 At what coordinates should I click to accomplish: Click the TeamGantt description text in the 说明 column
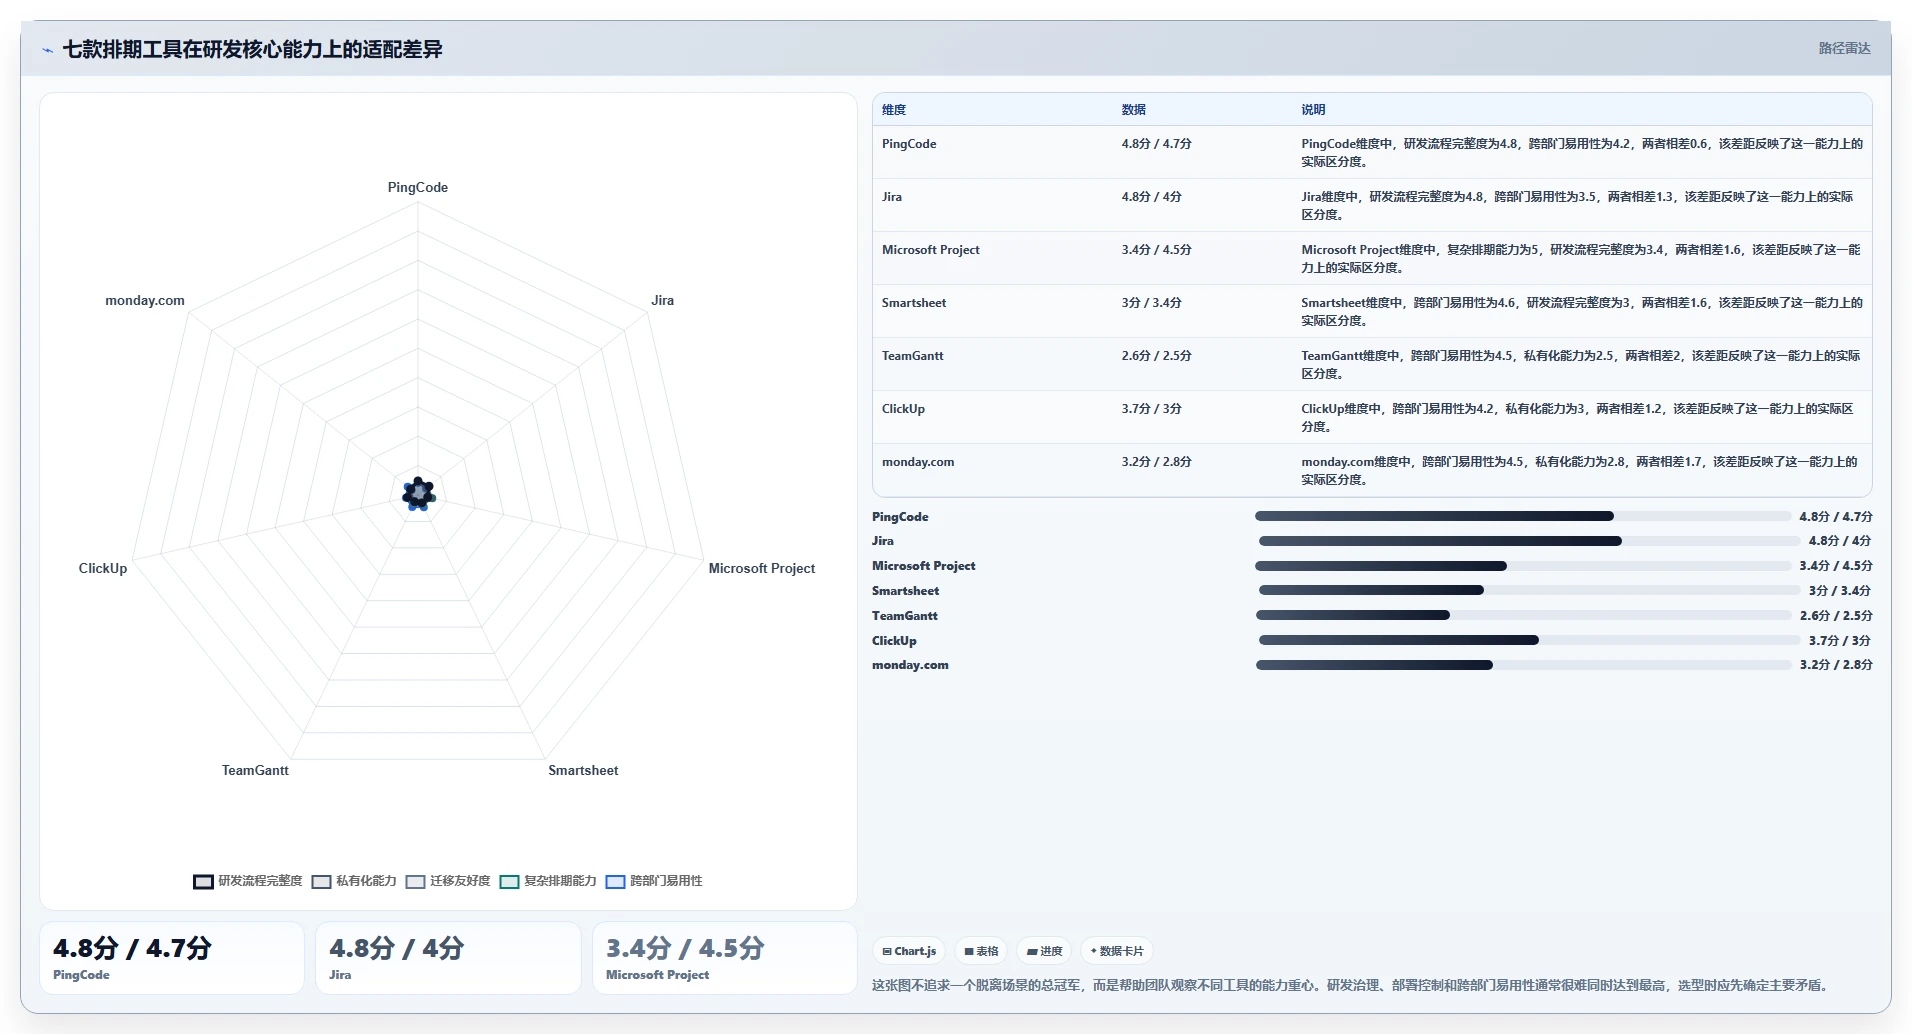coord(1580,365)
